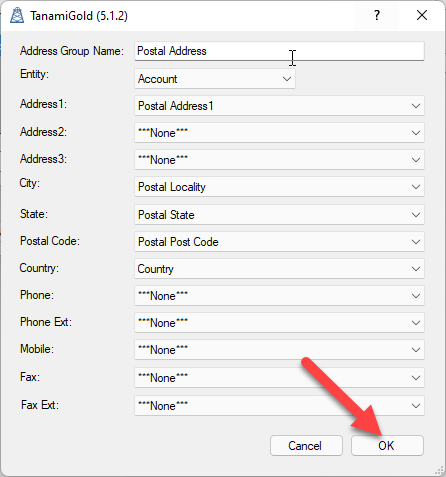Open the Fax Ext dropdown
Image resolution: width=446 pixels, height=477 pixels.
279,406
